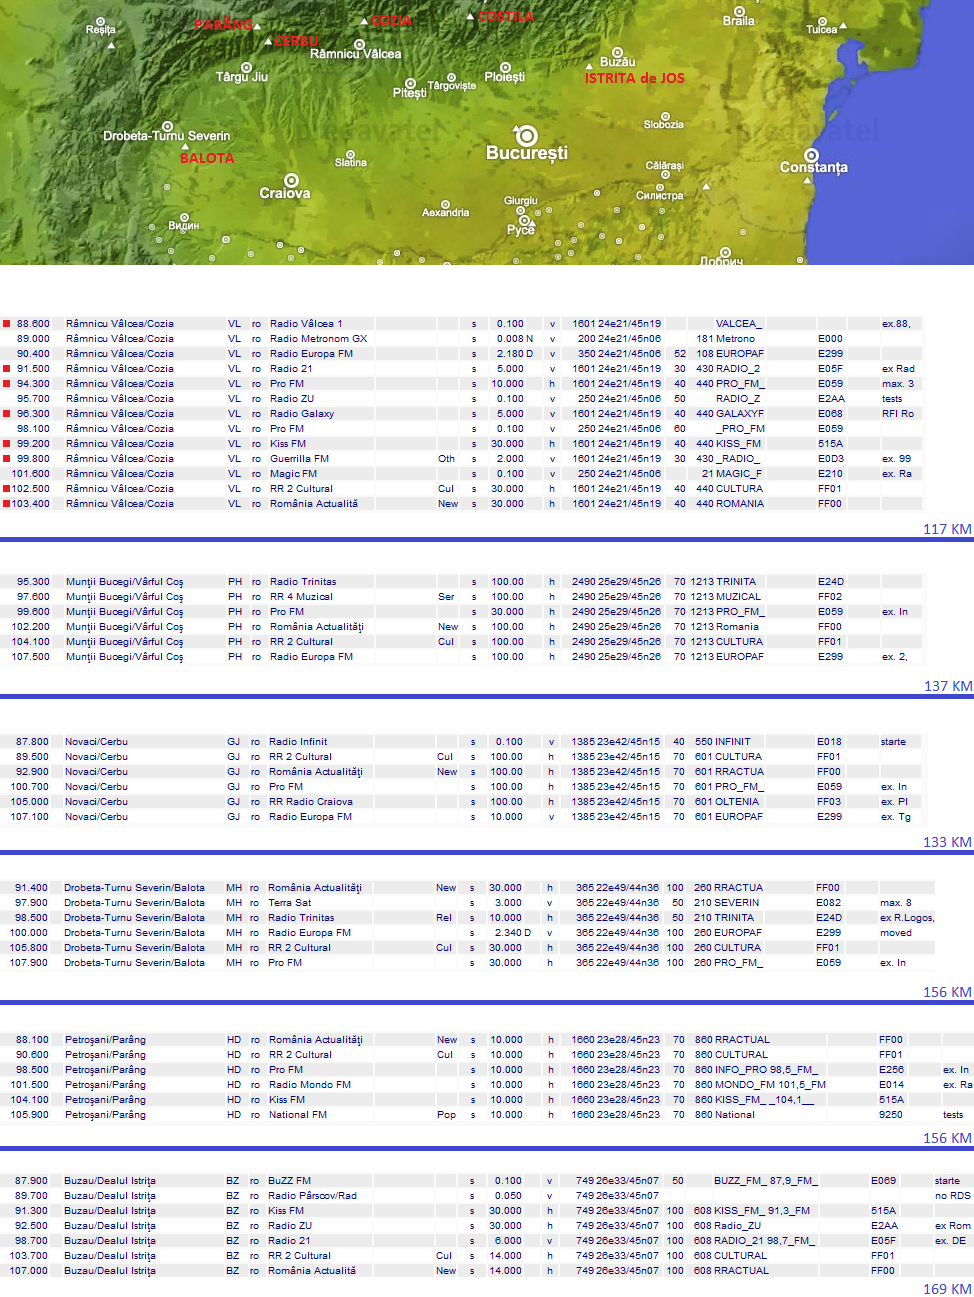Click the Râmnicu Vâlcea city marker
This screenshot has height=1297, width=974.
tap(359, 44)
